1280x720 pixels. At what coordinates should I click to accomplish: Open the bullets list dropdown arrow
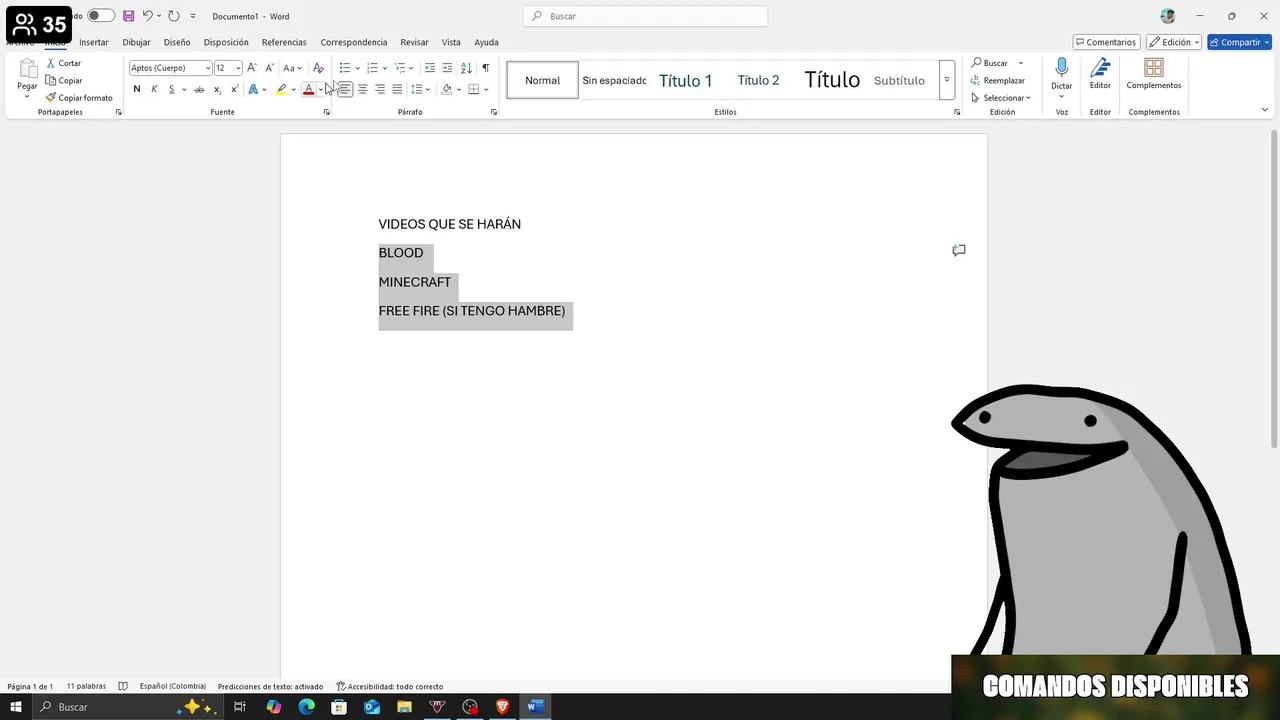tap(357, 68)
